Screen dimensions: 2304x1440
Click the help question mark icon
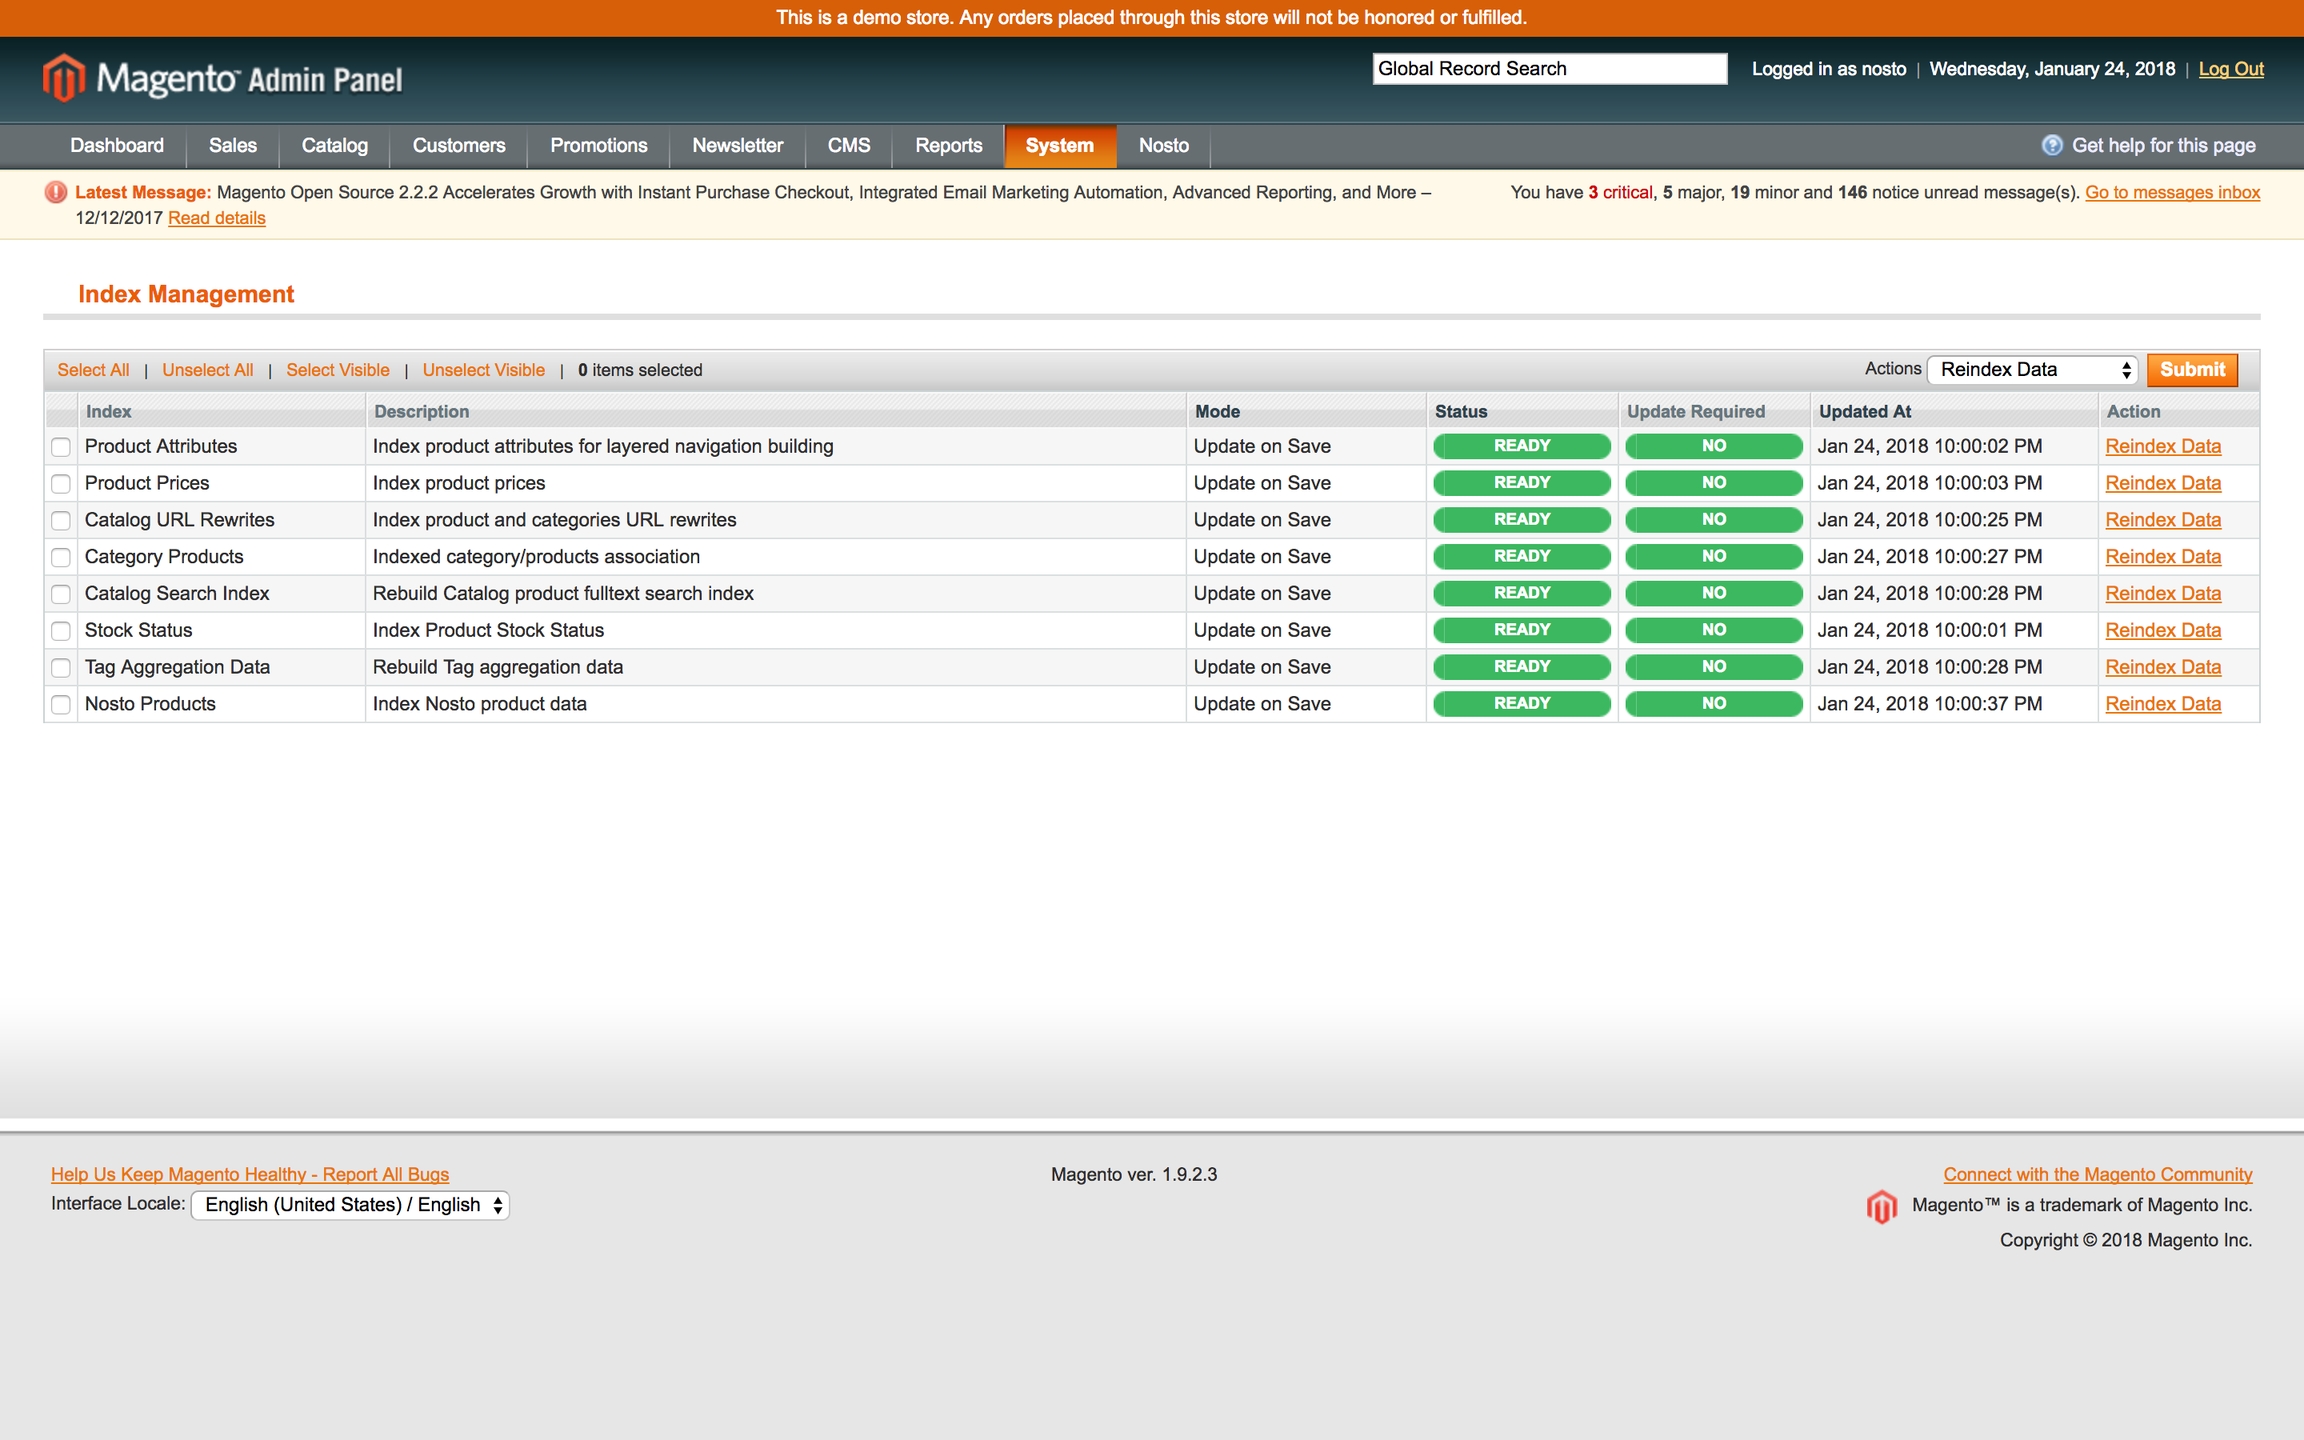point(2051,145)
